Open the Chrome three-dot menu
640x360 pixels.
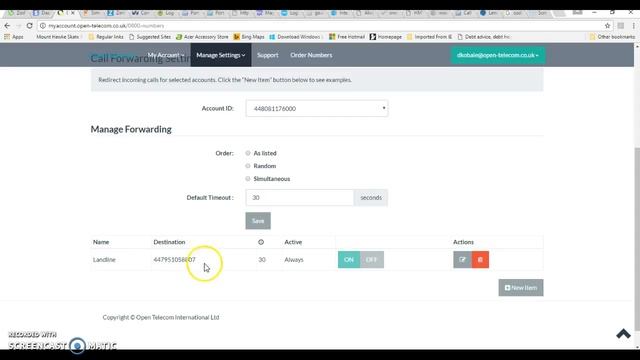(634, 25)
